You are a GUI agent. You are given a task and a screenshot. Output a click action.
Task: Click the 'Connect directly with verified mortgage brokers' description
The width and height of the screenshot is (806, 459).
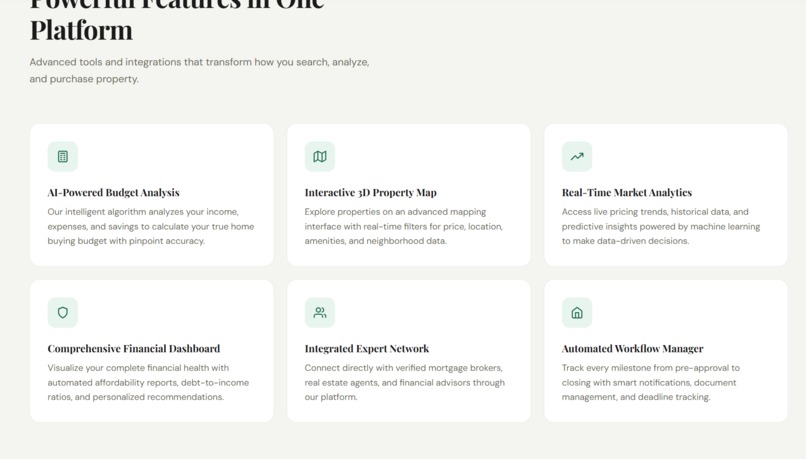pos(405,382)
